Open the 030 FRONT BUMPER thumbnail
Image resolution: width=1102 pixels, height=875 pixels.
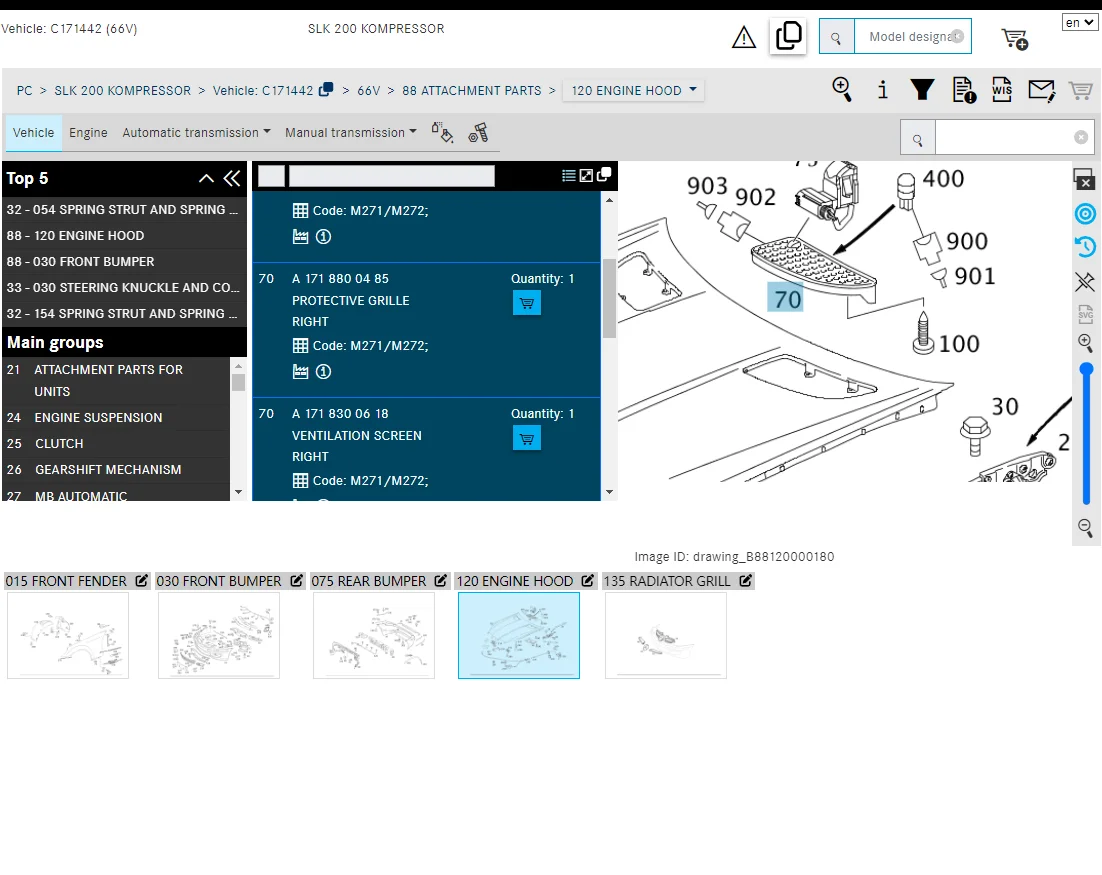[x=219, y=635]
